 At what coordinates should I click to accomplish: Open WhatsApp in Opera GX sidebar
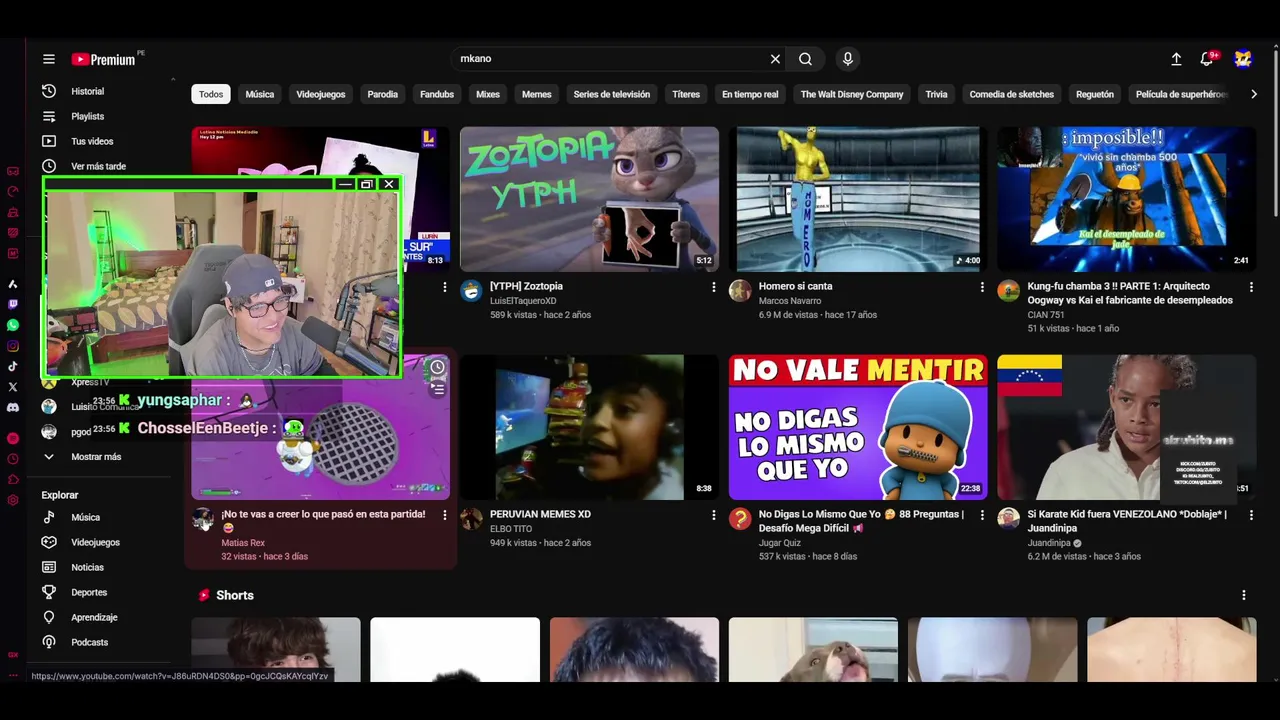13,325
